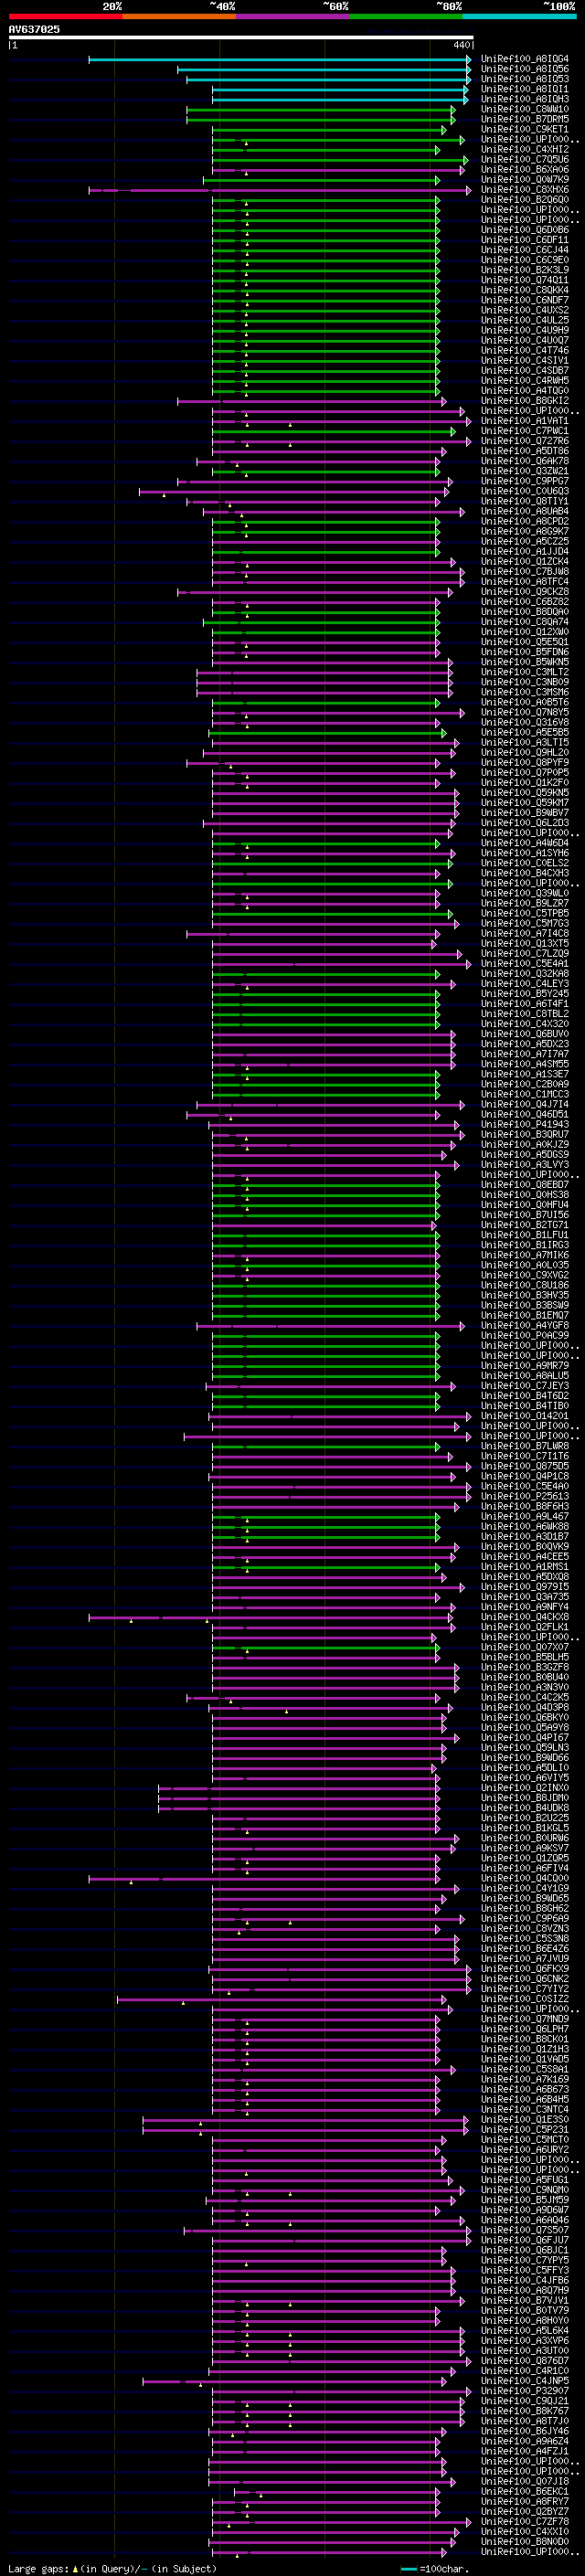Open the UniRef100_Q727R6 entry

point(525,441)
